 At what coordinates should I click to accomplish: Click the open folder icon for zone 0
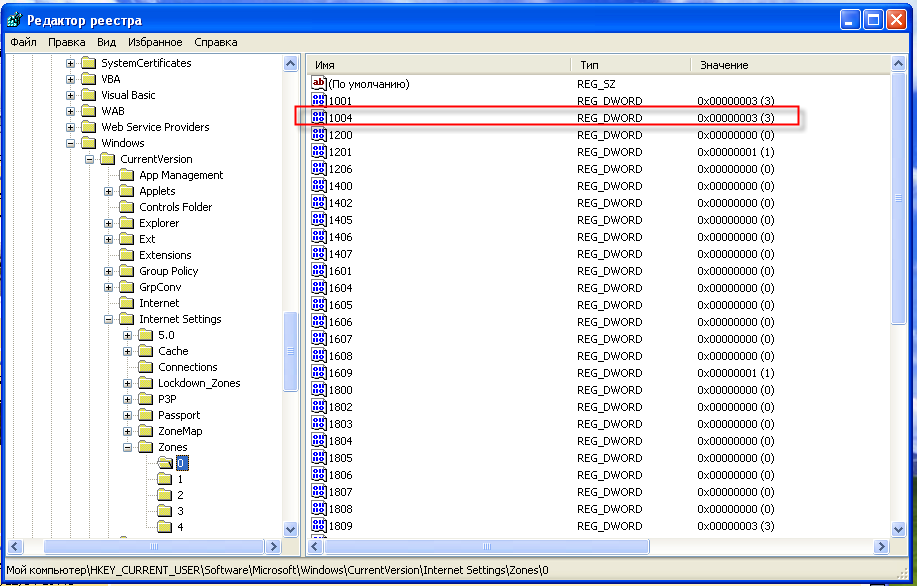tap(165, 463)
